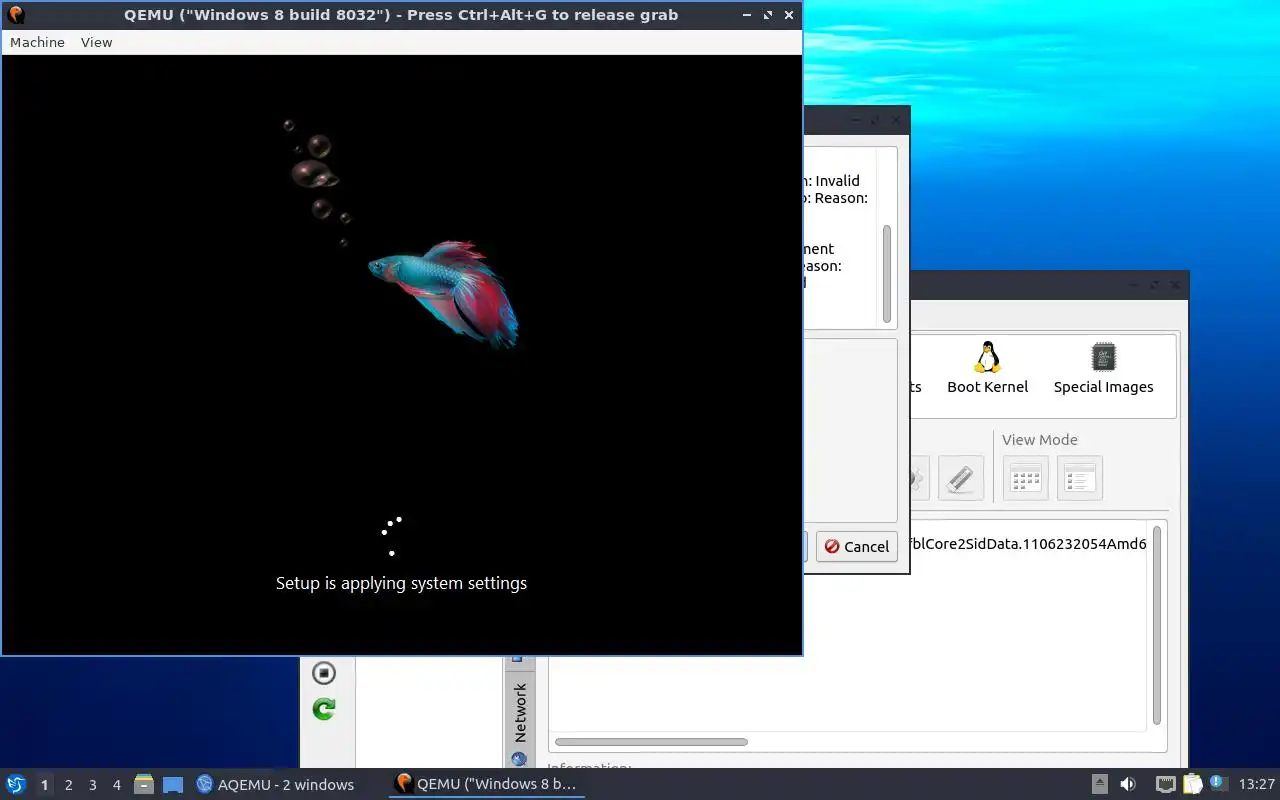Open the network tray indicator
Screen dimensions: 1280x800
point(1165,785)
